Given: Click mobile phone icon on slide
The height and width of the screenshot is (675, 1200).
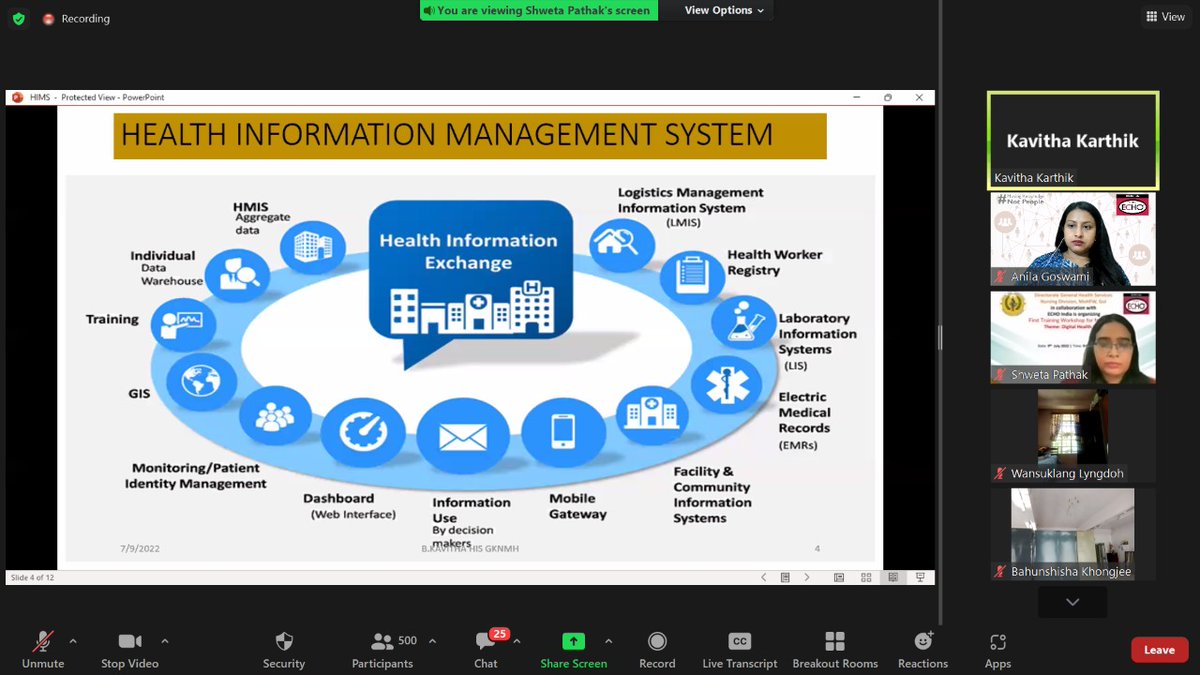Looking at the screenshot, I should click(563, 432).
